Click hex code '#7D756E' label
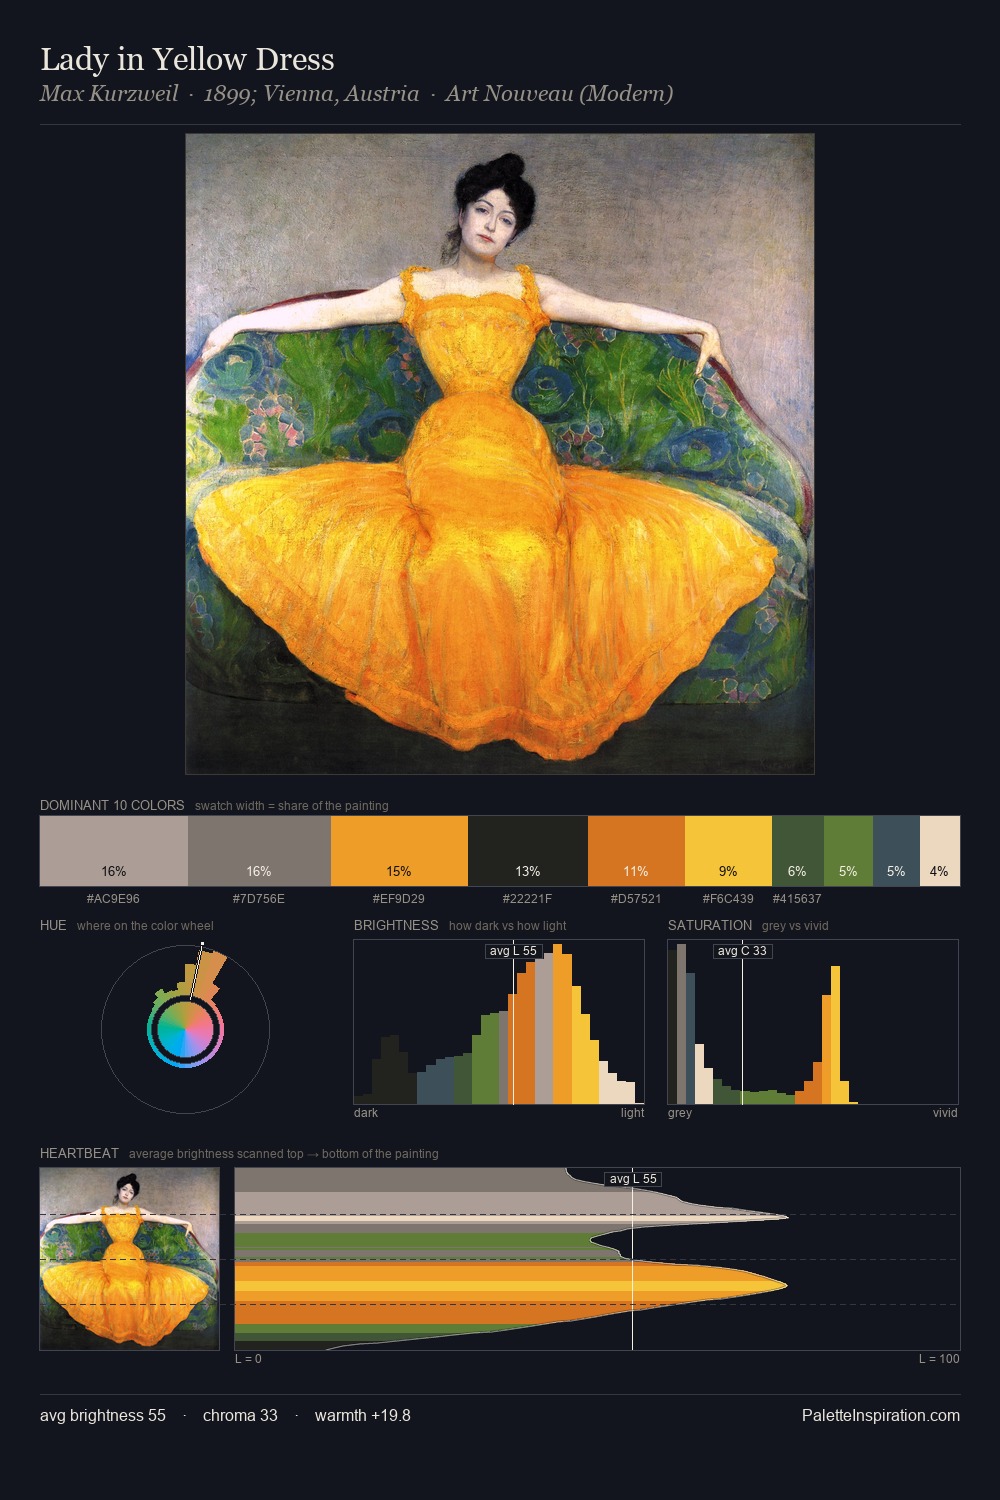The image size is (1000, 1500). (259, 898)
